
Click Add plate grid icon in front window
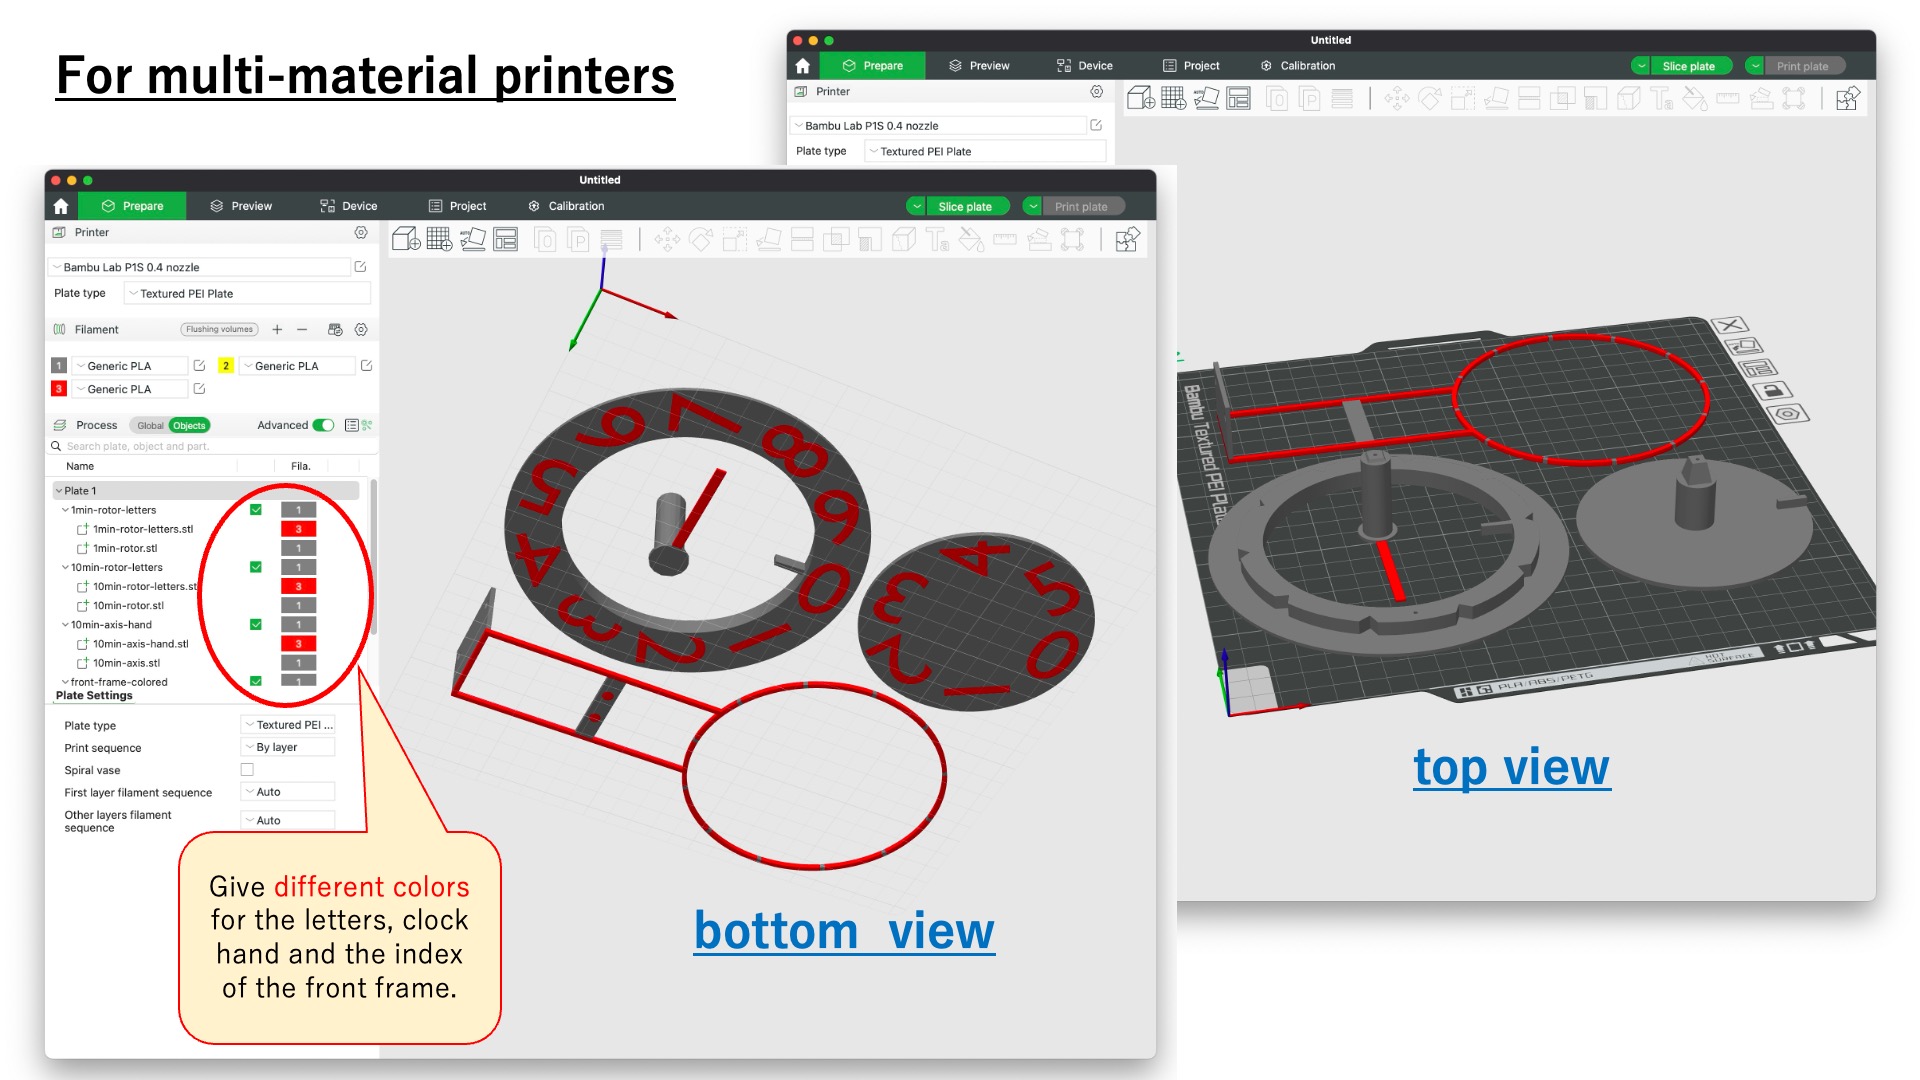(439, 240)
